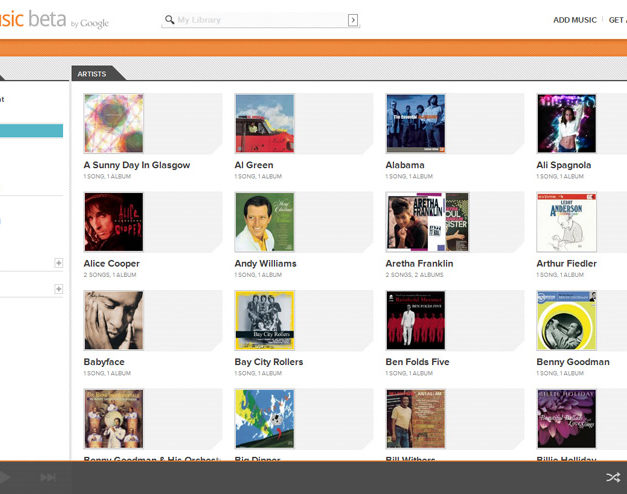Screen dimensions: 627x494
Task: Click the Benny Goodman artist name
Action: point(573,362)
